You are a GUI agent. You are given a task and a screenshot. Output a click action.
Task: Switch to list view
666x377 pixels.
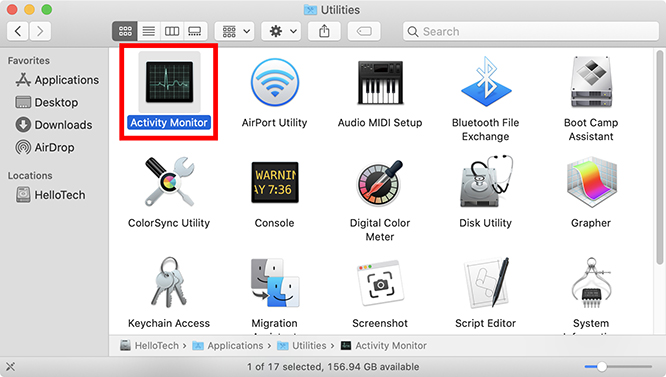tap(149, 31)
